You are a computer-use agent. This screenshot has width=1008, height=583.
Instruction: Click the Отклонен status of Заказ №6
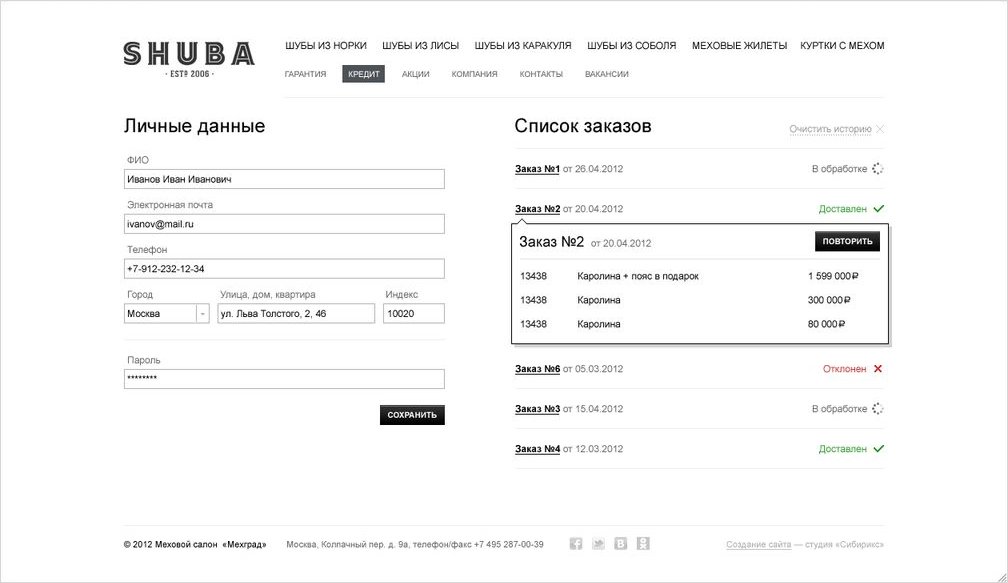point(845,369)
